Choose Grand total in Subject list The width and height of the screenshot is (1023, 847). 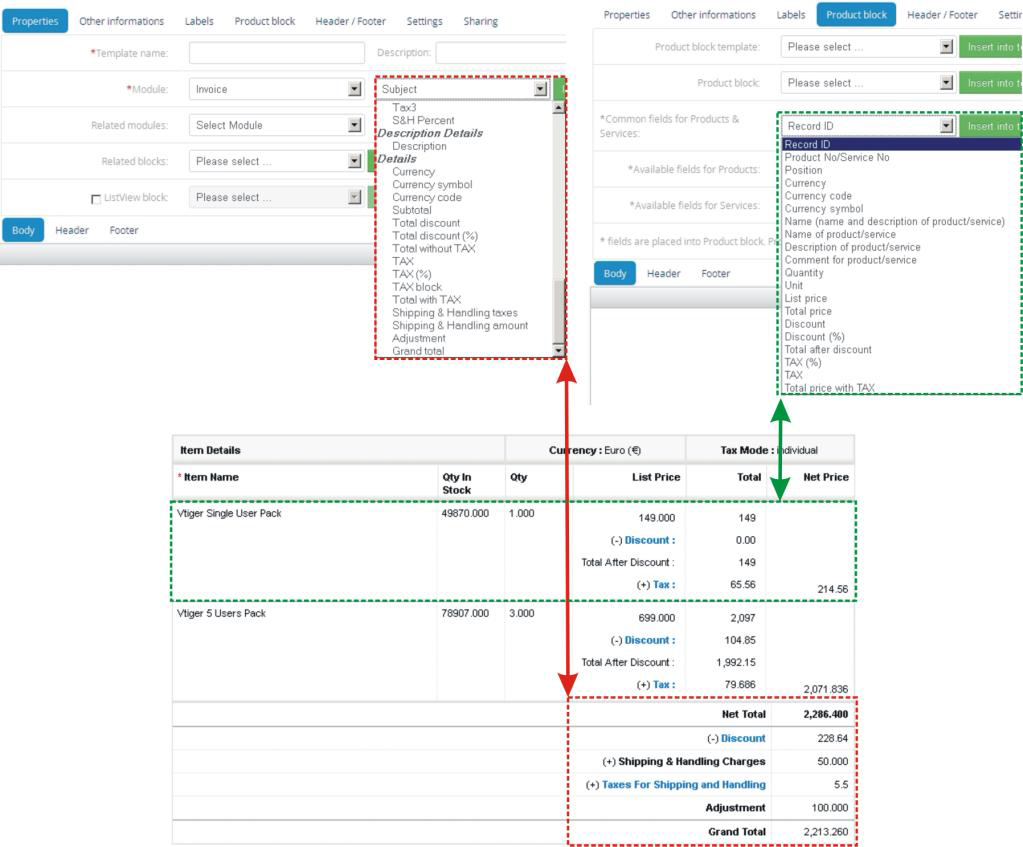point(418,351)
